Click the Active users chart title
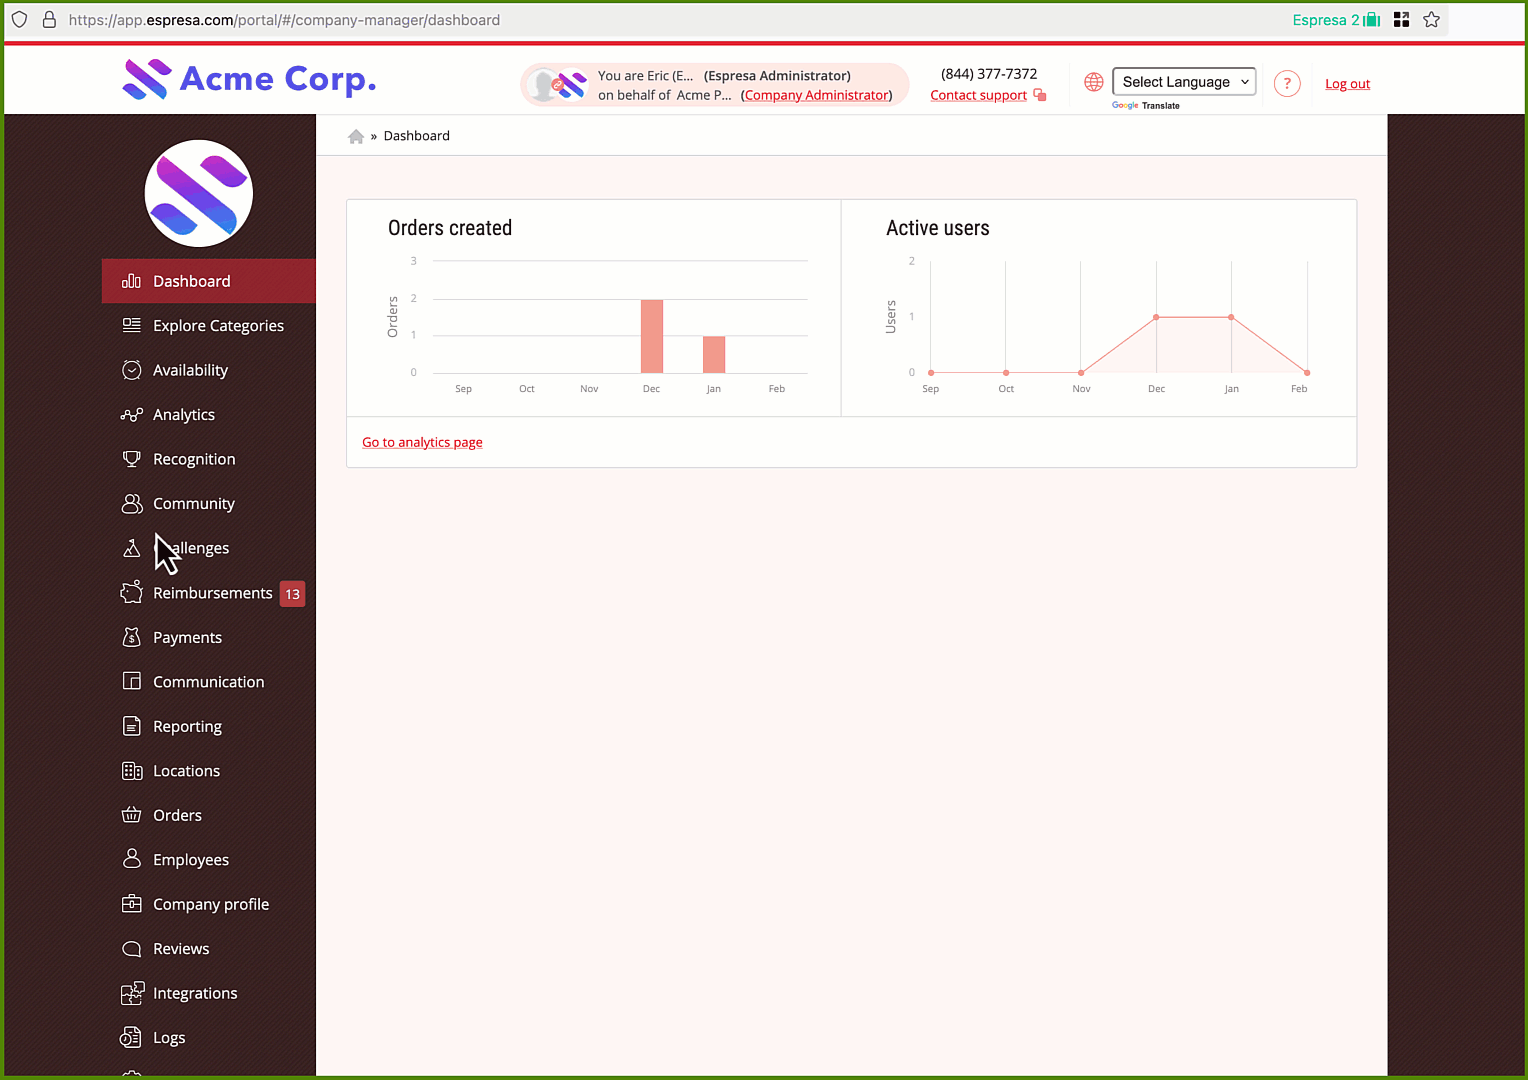Image resolution: width=1528 pixels, height=1080 pixels. point(938,228)
